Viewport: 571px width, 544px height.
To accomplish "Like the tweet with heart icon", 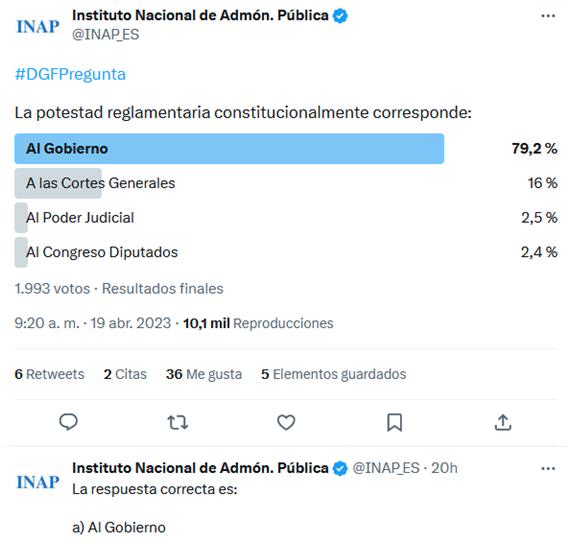I will tap(286, 422).
